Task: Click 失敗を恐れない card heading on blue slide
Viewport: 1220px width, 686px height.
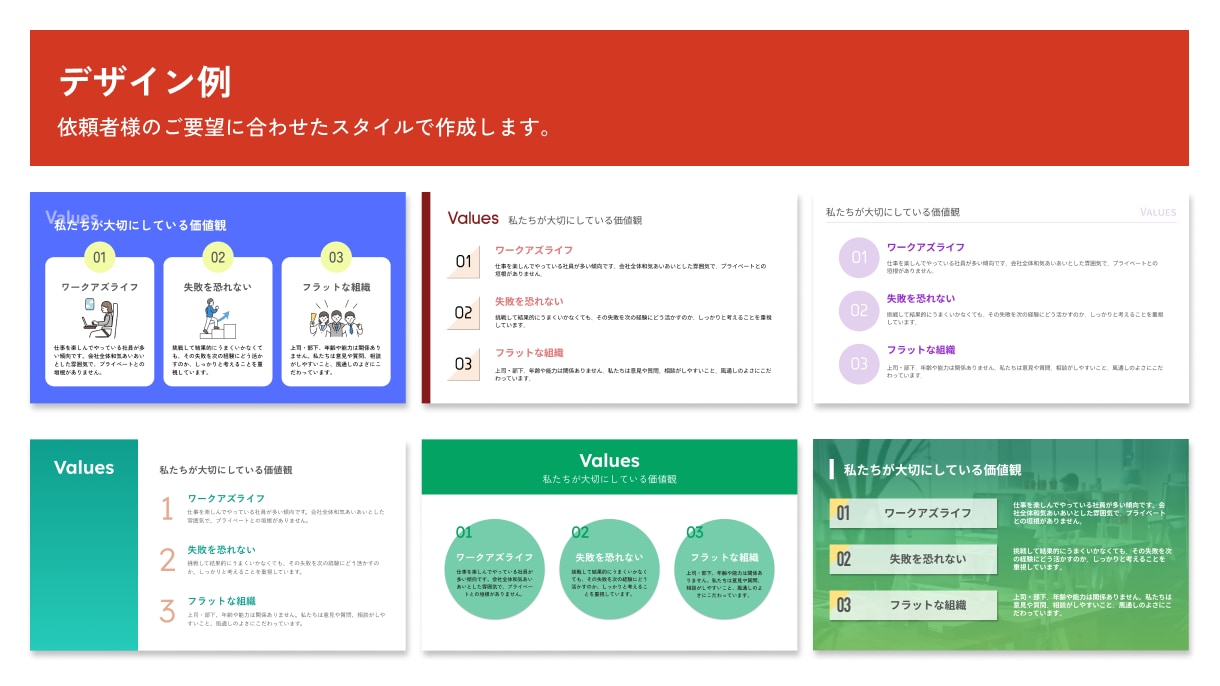Action: point(217,287)
